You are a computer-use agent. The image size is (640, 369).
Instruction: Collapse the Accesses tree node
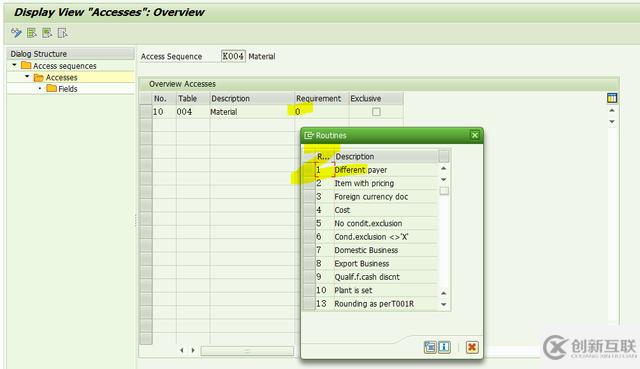[x=27, y=76]
